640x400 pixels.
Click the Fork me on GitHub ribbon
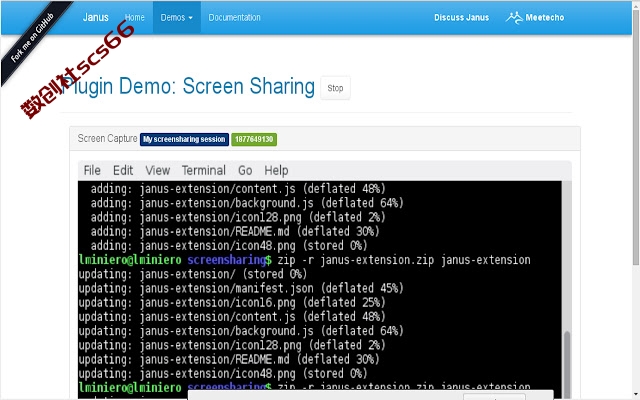33,37
